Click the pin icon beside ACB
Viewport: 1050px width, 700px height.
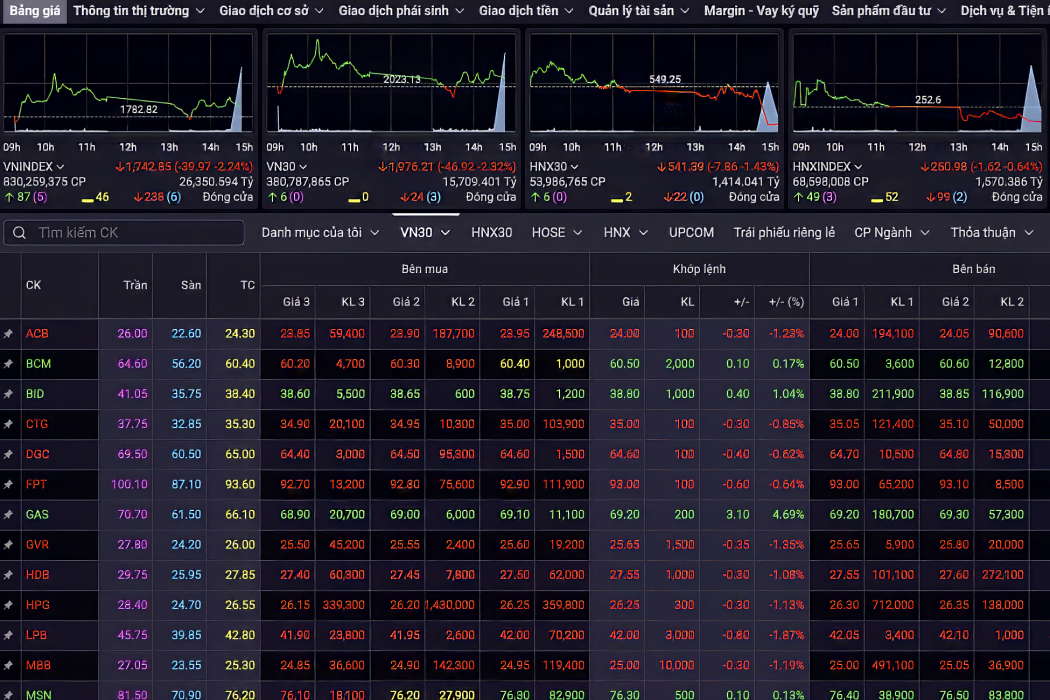[x=9, y=334]
